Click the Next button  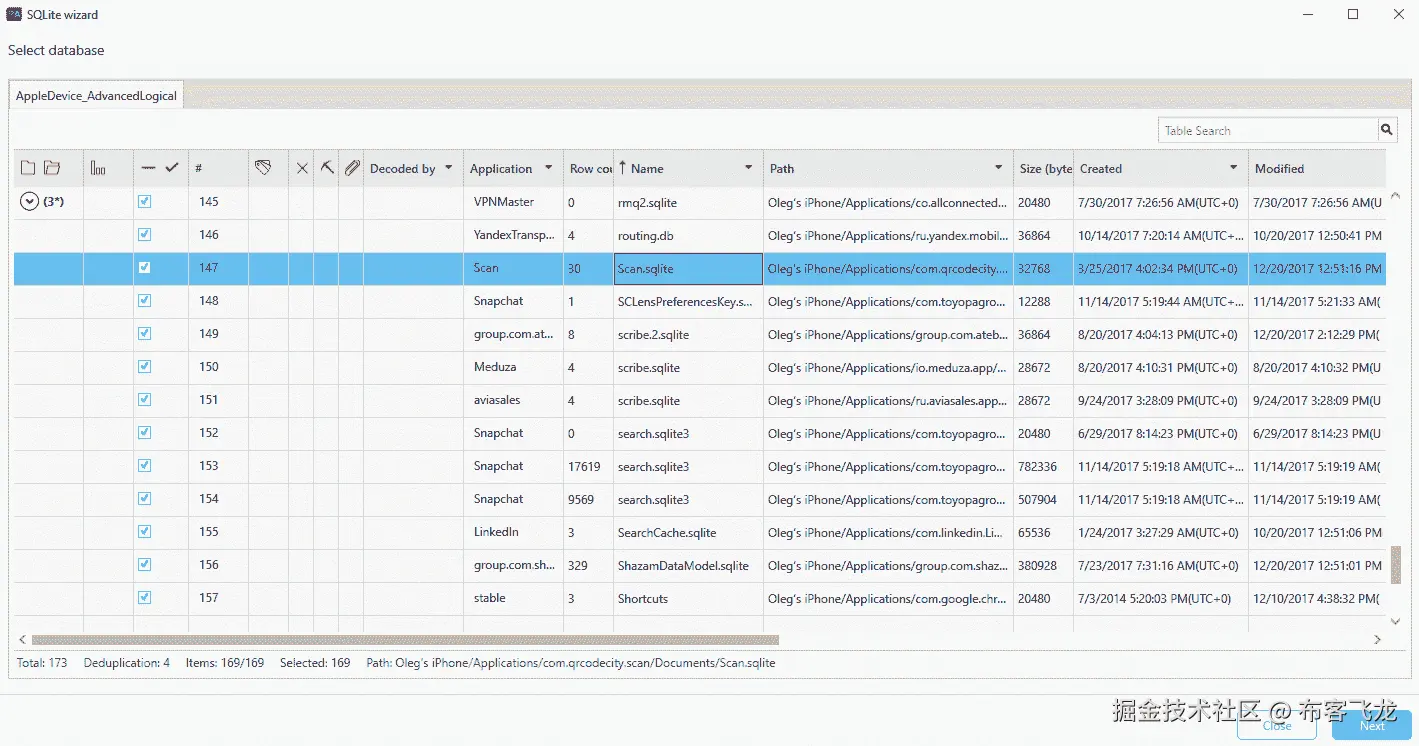1372,726
